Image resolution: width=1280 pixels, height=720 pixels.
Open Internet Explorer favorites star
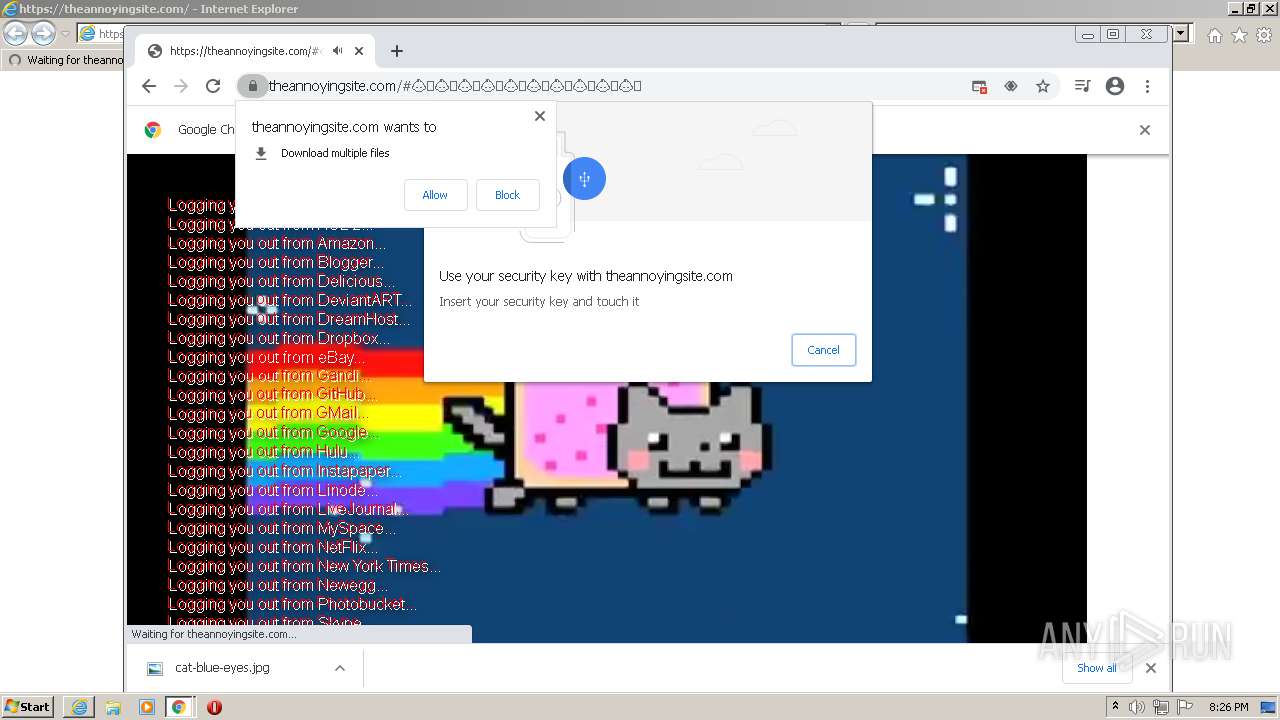pyautogui.click(x=1239, y=35)
